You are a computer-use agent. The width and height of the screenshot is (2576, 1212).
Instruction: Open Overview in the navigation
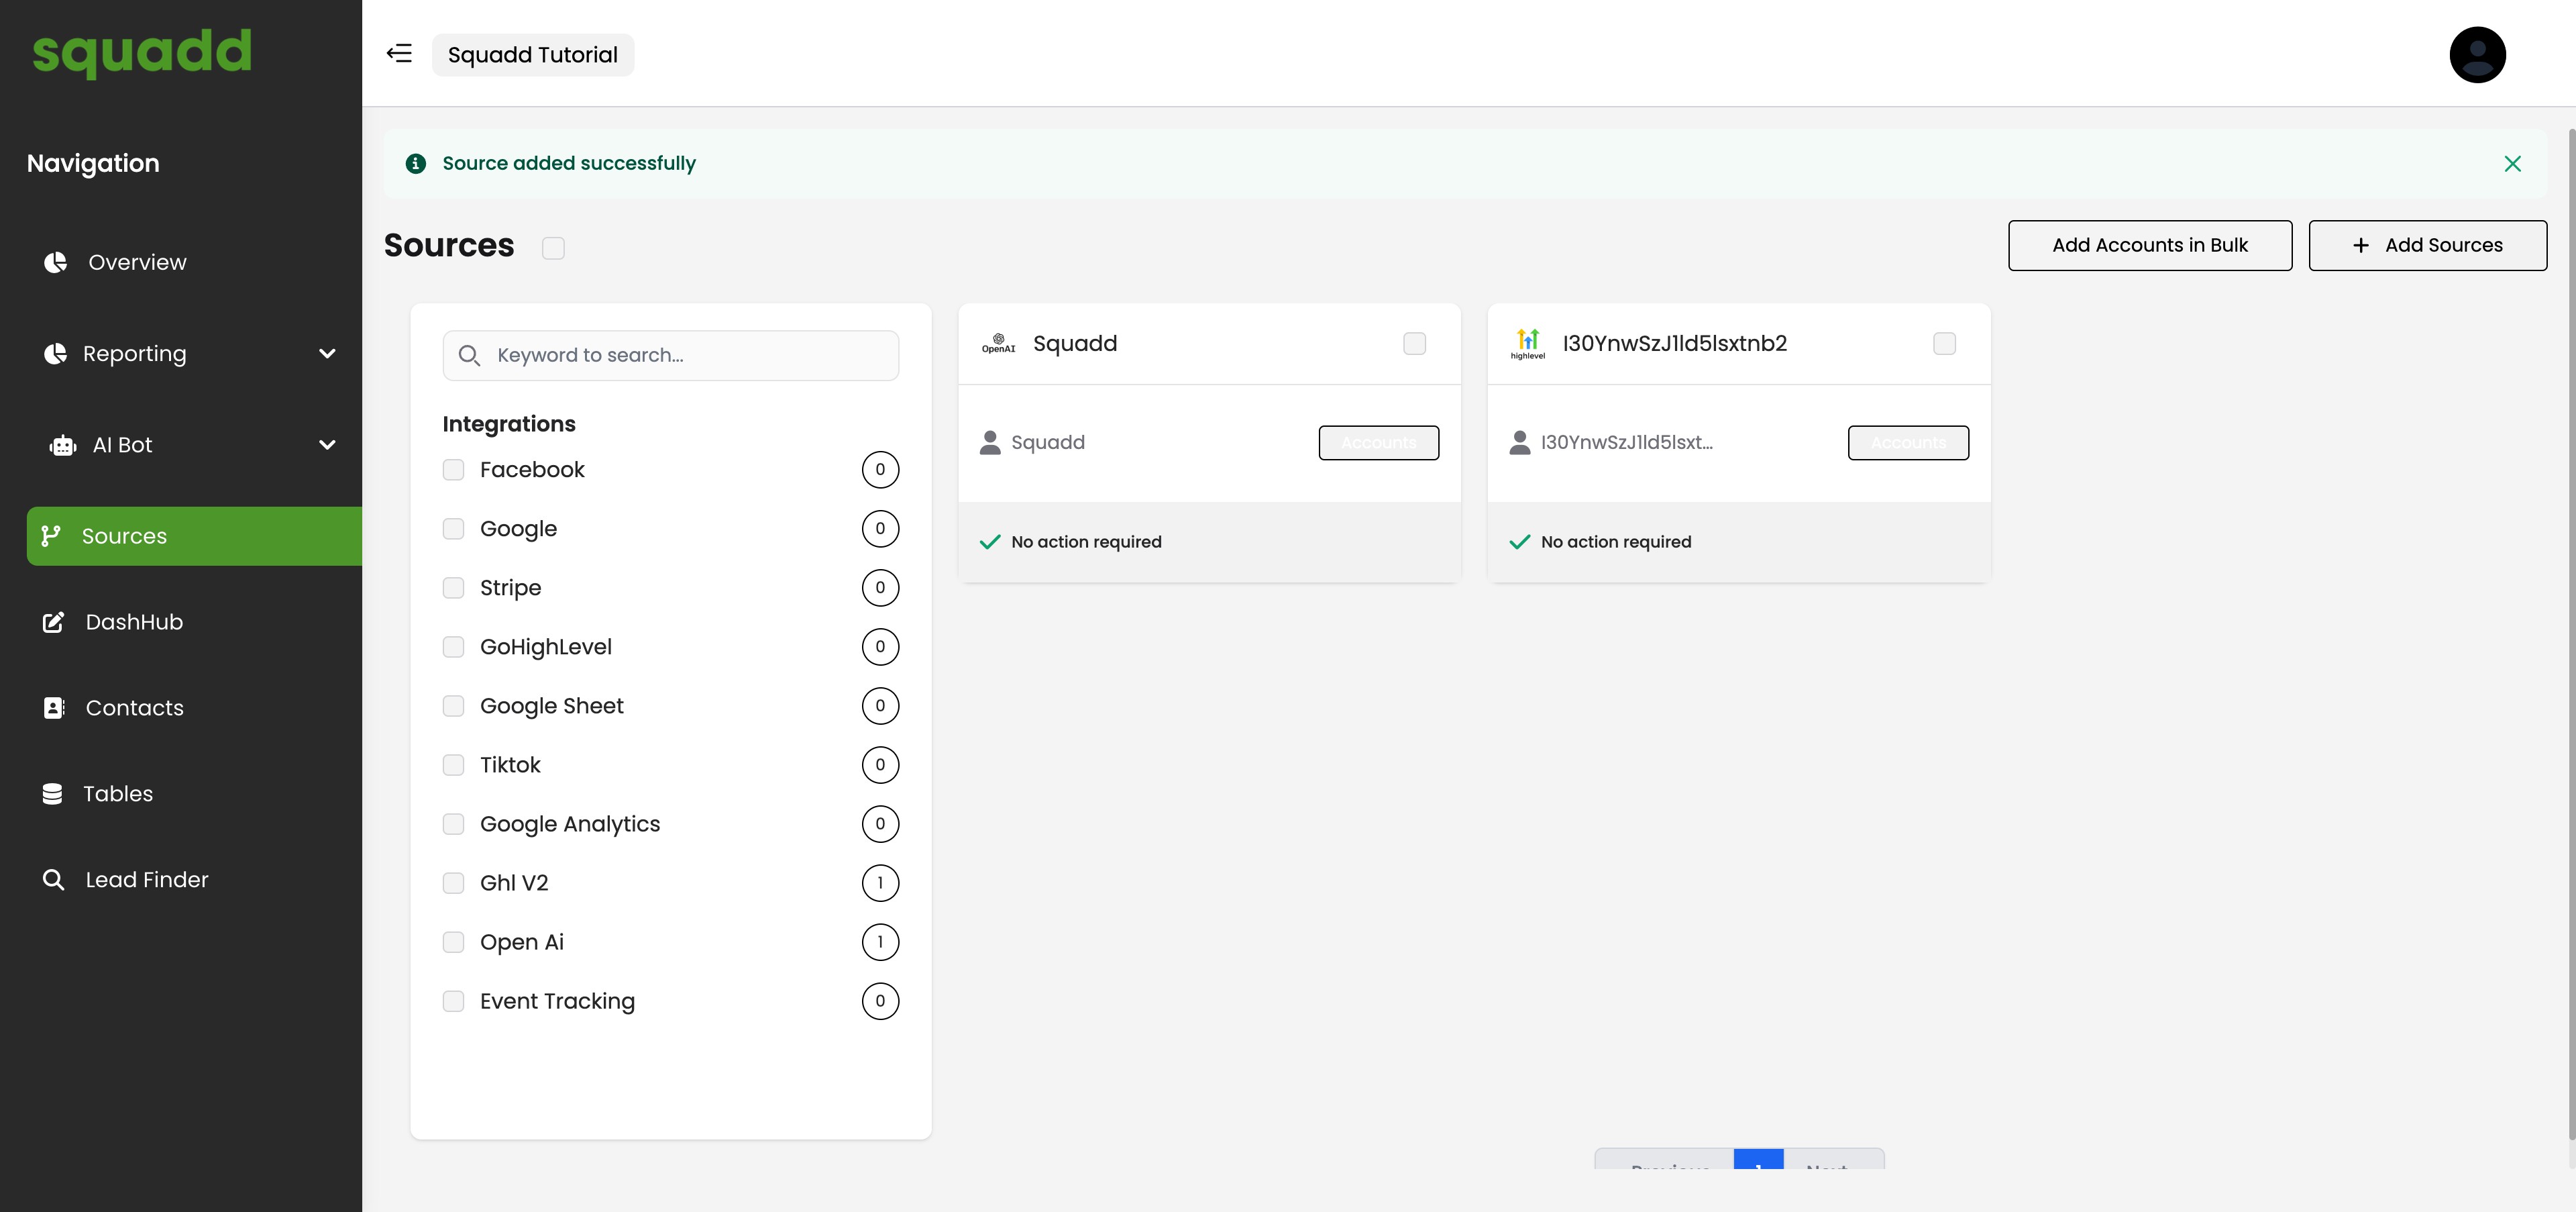[x=137, y=262]
